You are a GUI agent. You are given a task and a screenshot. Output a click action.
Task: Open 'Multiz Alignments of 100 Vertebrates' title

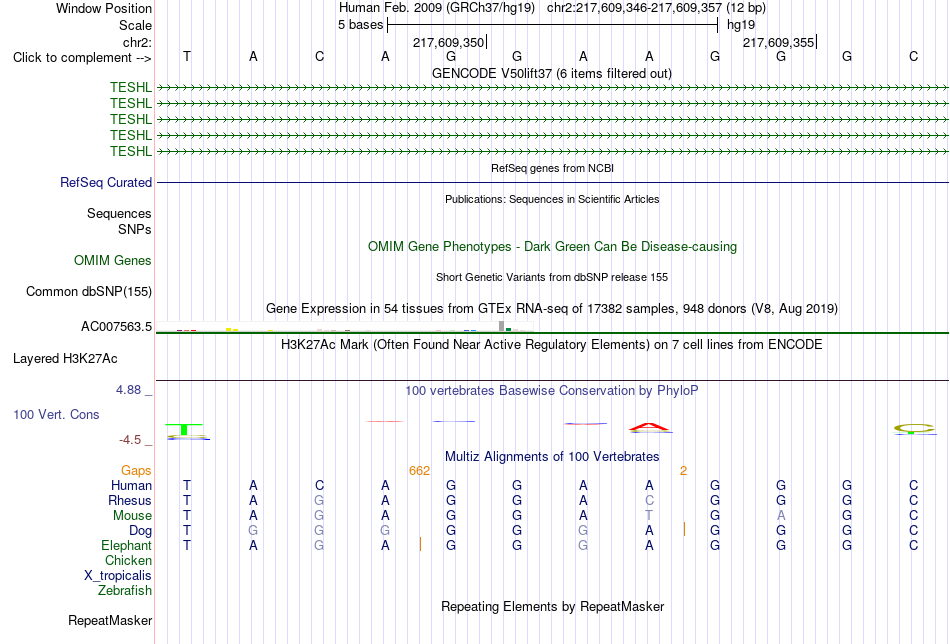click(x=552, y=456)
